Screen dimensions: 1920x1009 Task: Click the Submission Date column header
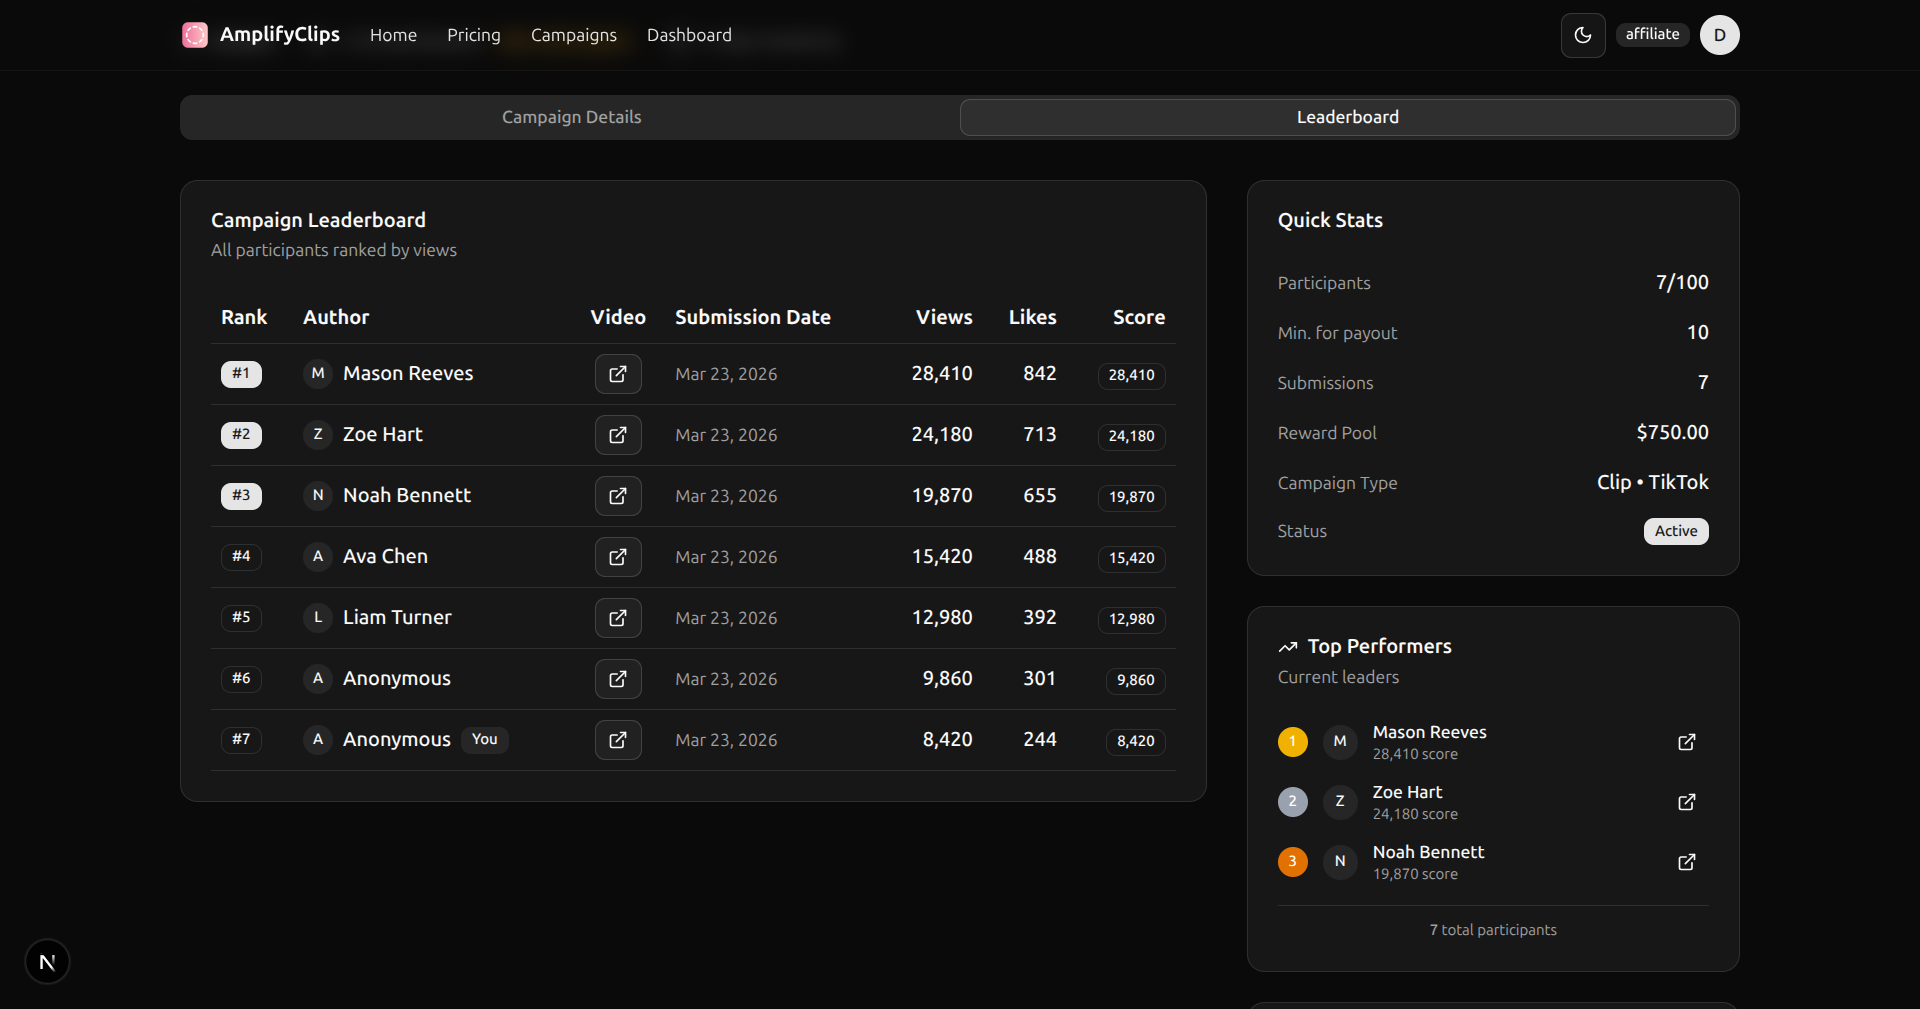pyautogui.click(x=753, y=317)
